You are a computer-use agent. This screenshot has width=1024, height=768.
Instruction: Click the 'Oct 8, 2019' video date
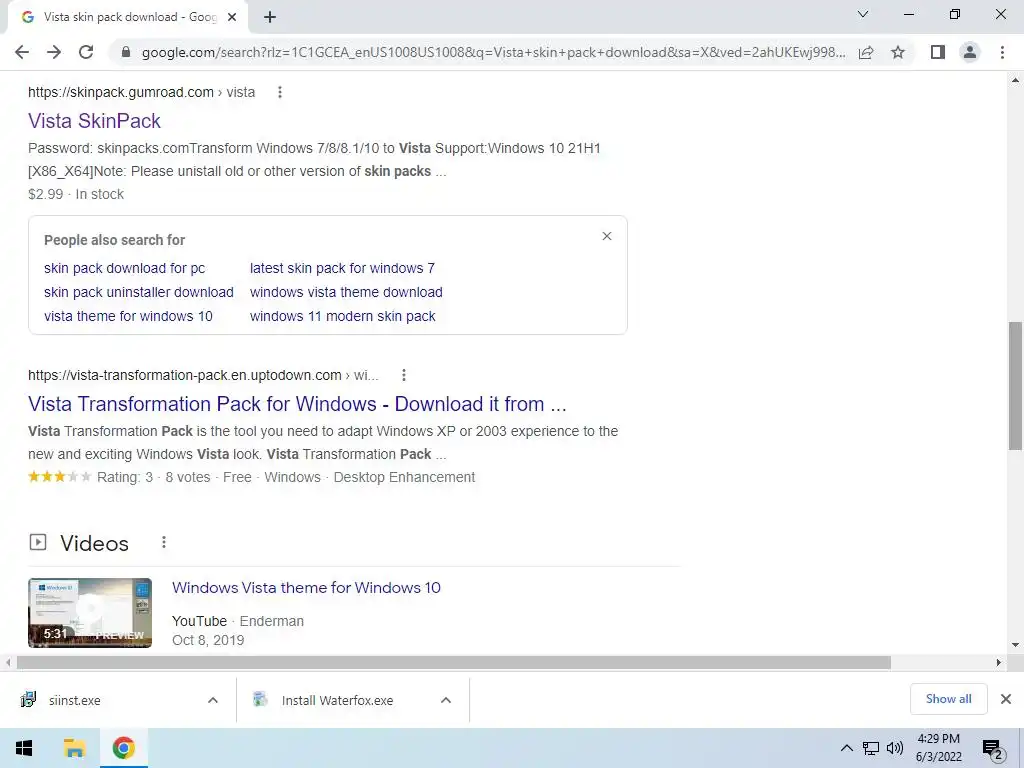click(x=208, y=640)
